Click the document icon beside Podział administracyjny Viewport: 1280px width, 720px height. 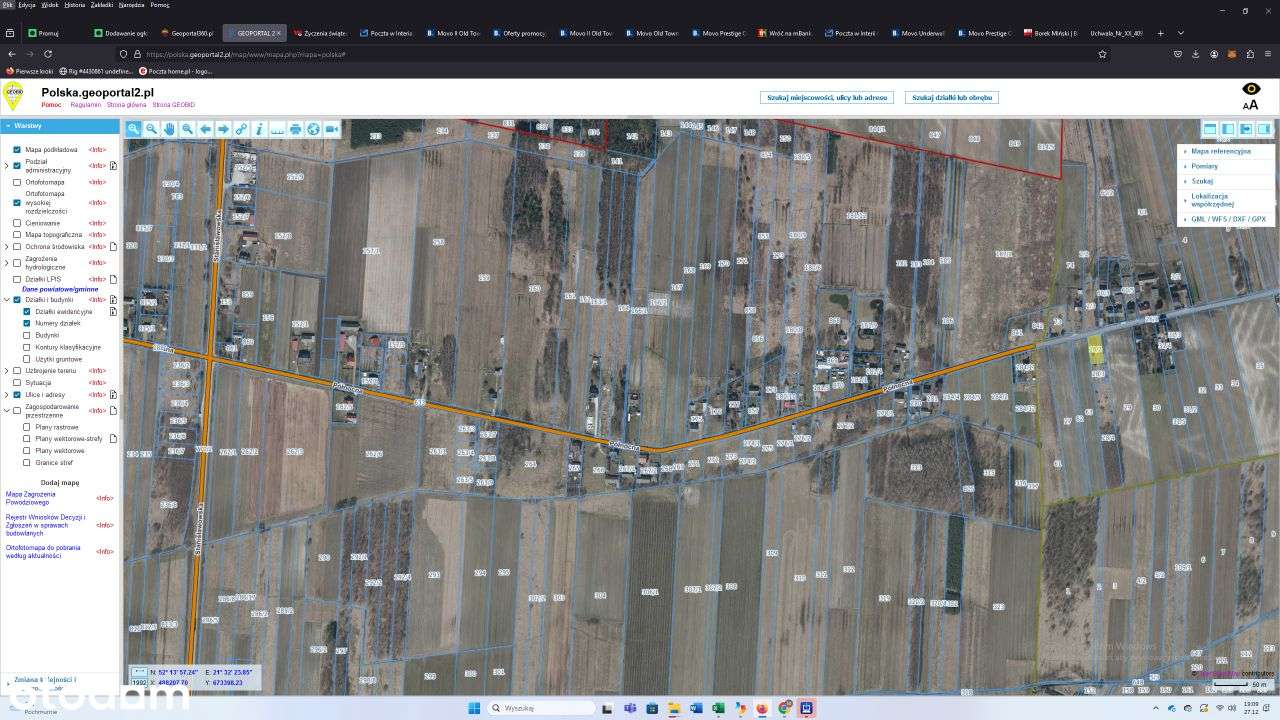point(114,166)
